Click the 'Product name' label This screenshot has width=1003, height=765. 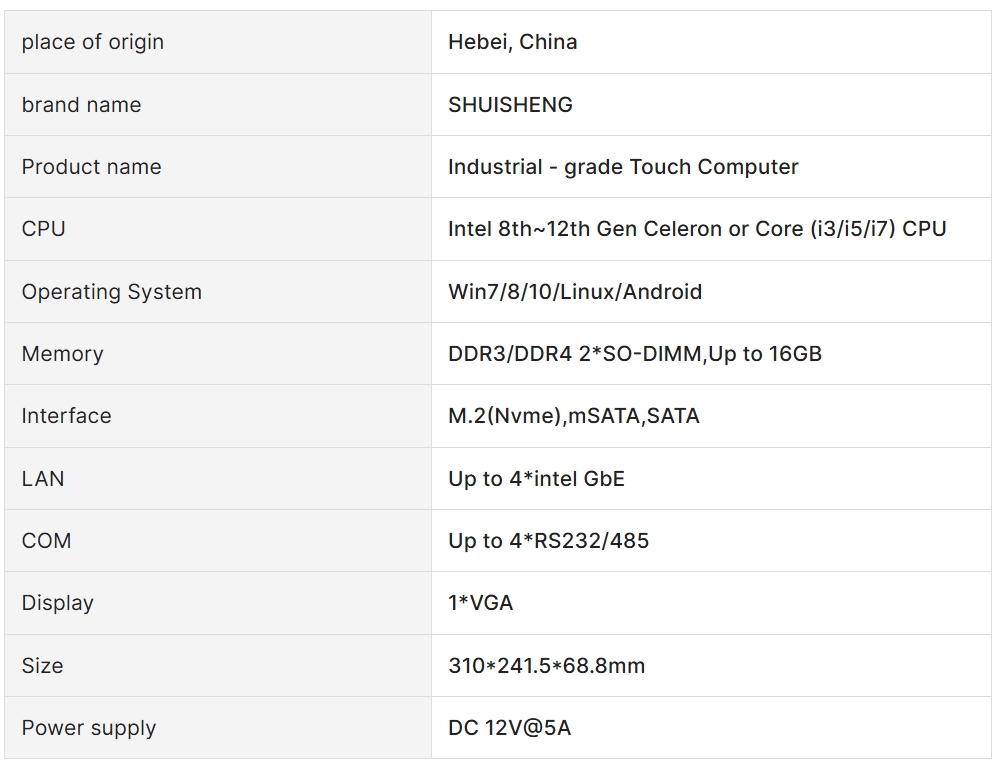91,167
